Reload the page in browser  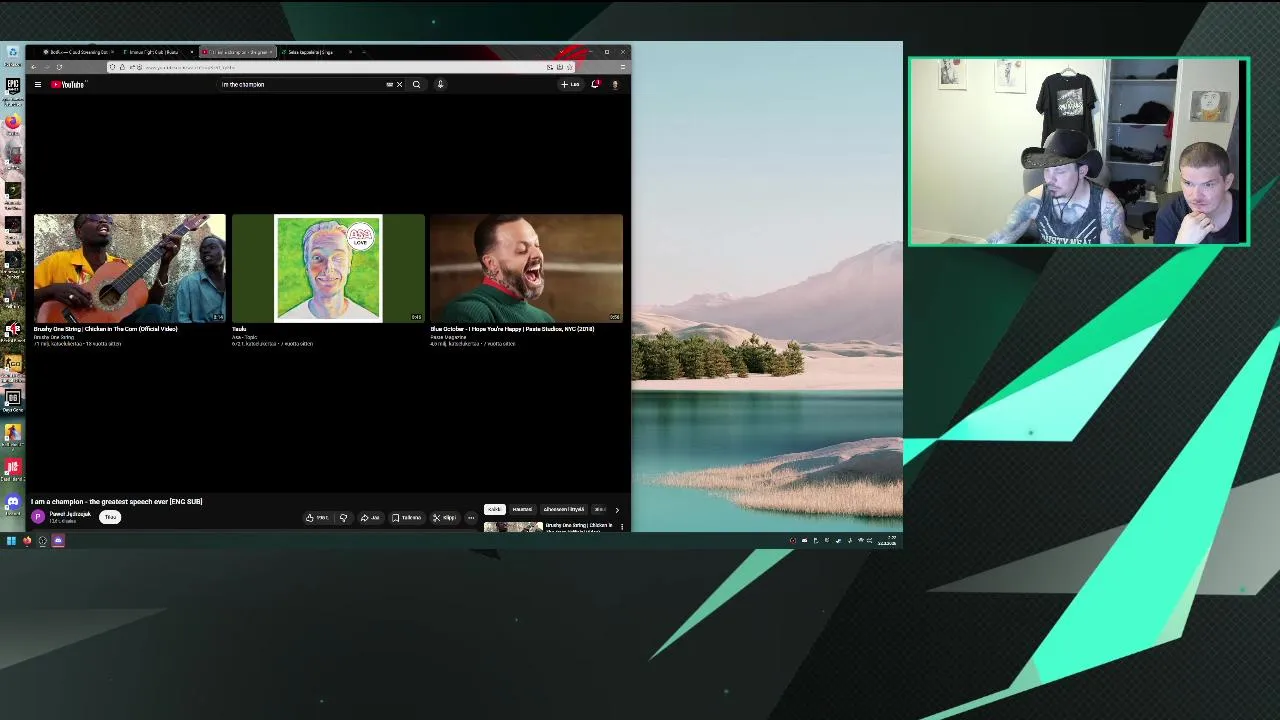(x=59, y=67)
